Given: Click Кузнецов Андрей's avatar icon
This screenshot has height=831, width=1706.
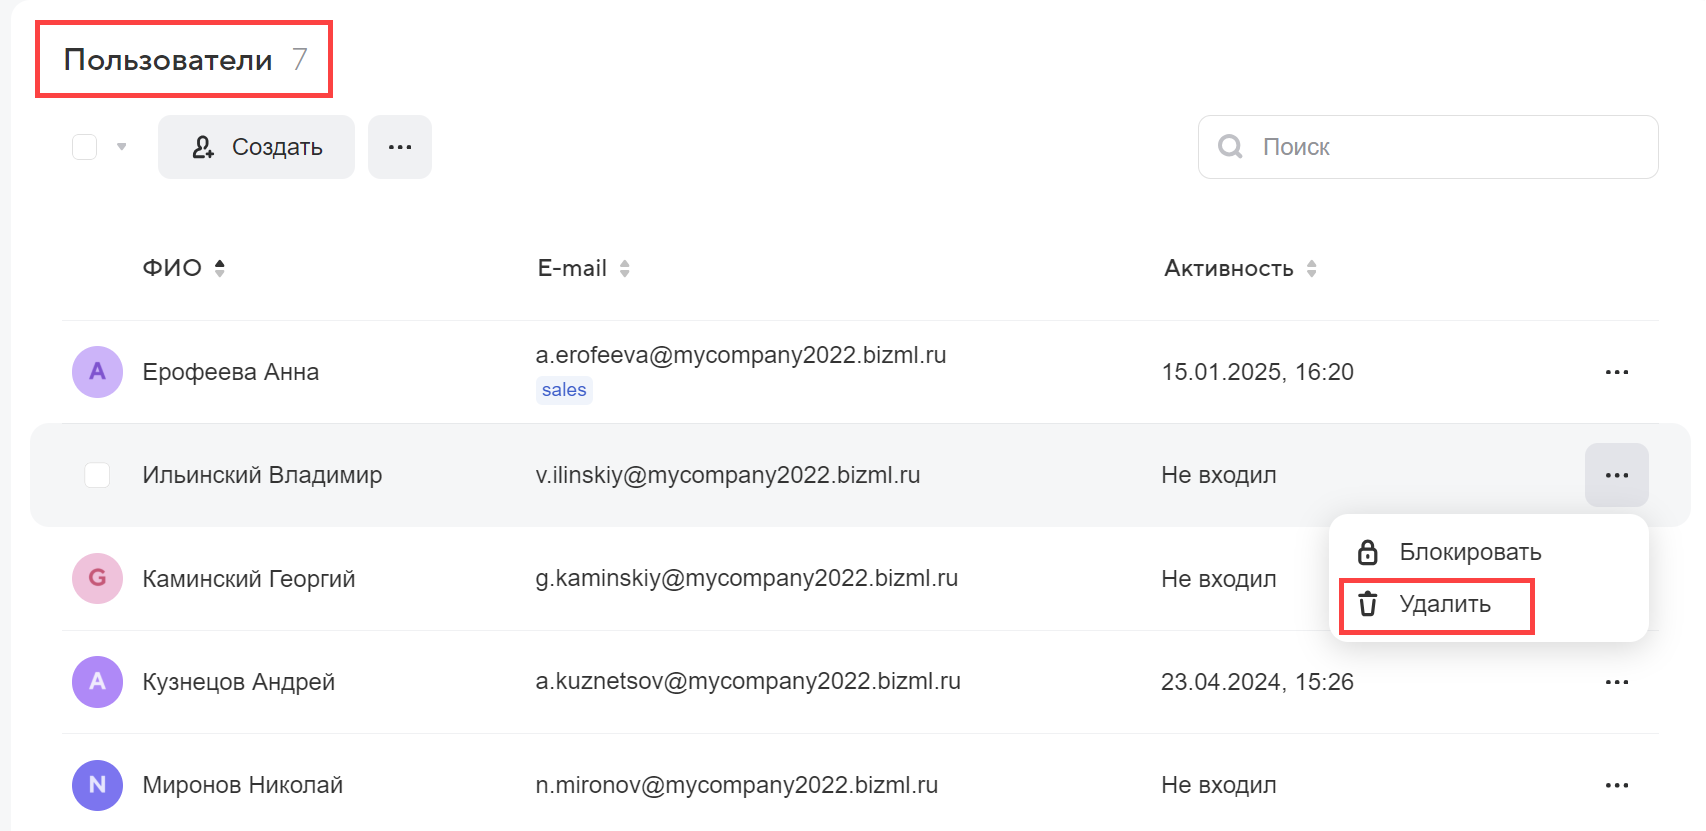Looking at the screenshot, I should click(x=97, y=682).
